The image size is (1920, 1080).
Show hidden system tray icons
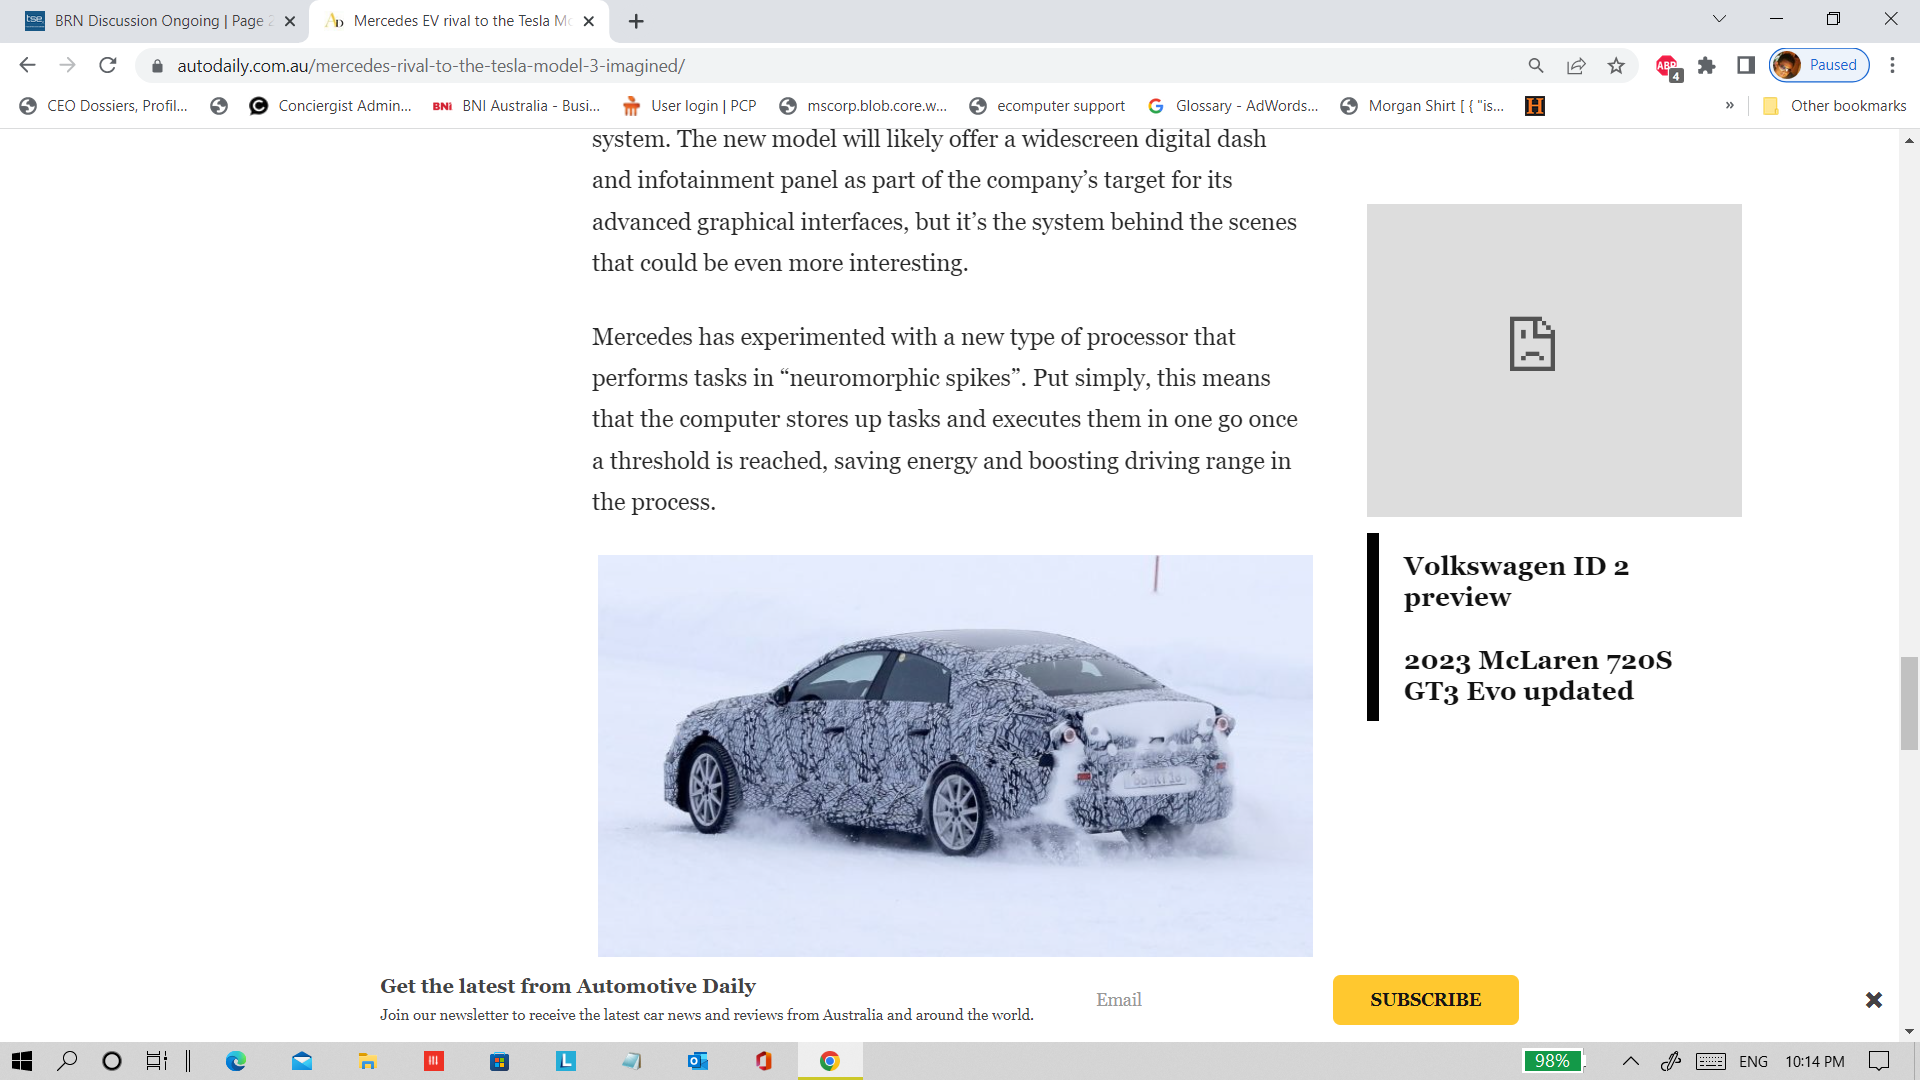(x=1630, y=1061)
